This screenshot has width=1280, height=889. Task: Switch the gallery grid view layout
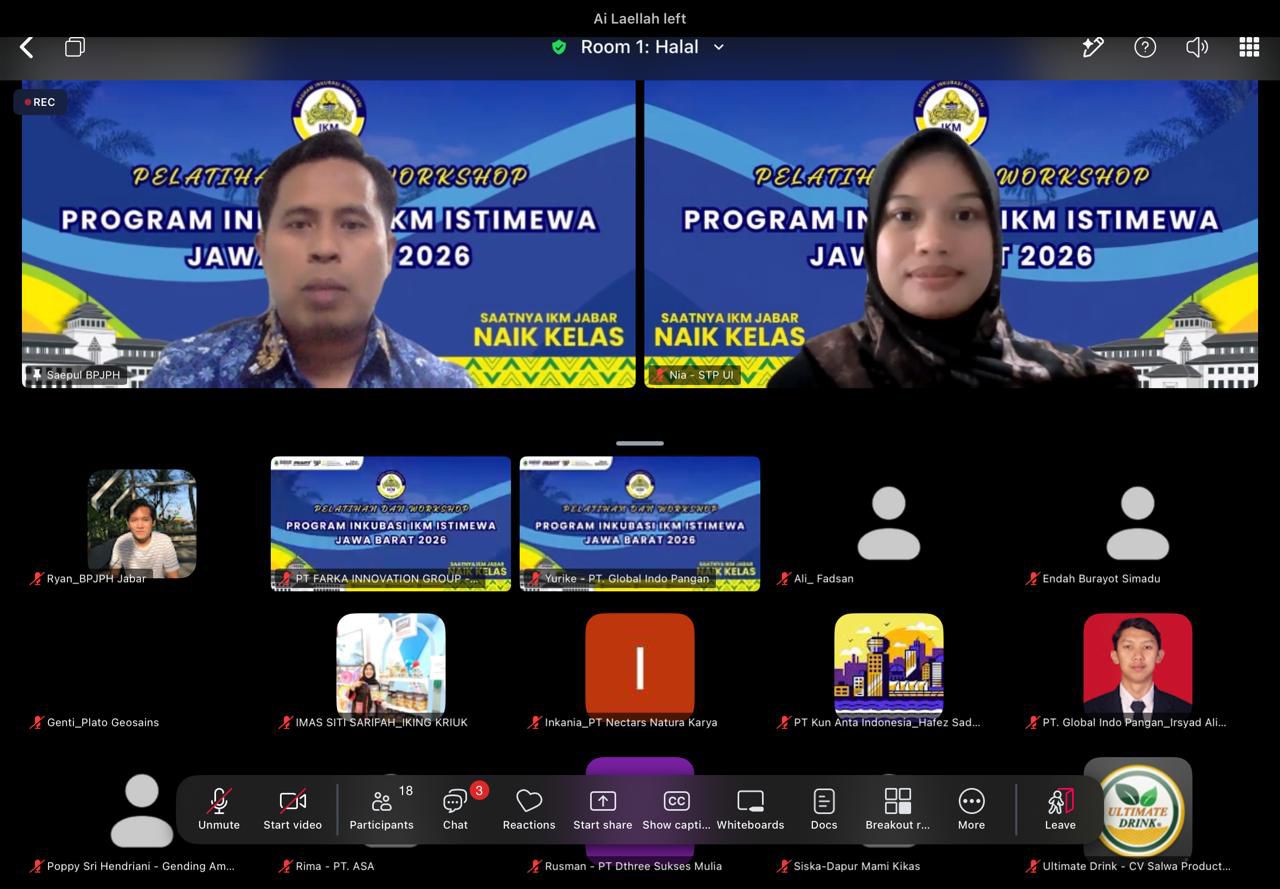pos(1249,47)
